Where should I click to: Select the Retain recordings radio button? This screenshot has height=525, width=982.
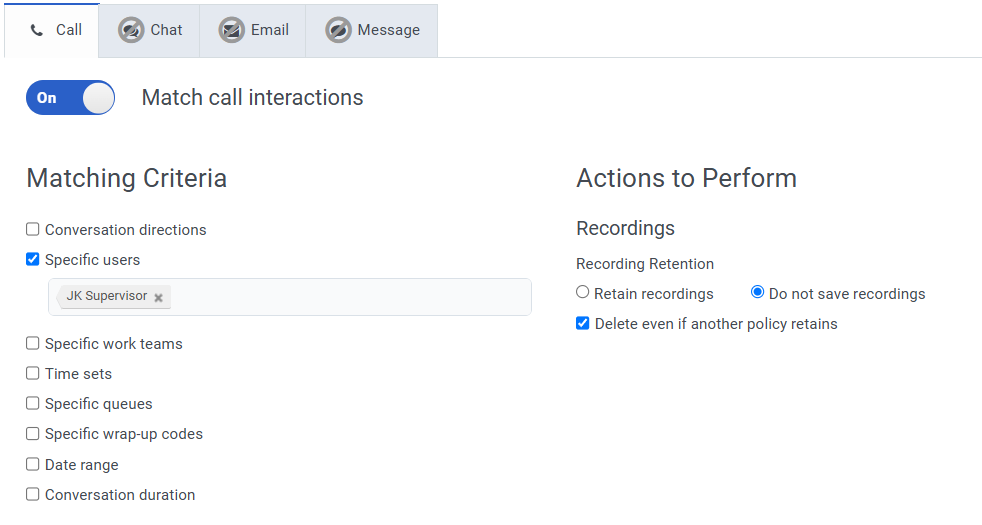coord(583,293)
